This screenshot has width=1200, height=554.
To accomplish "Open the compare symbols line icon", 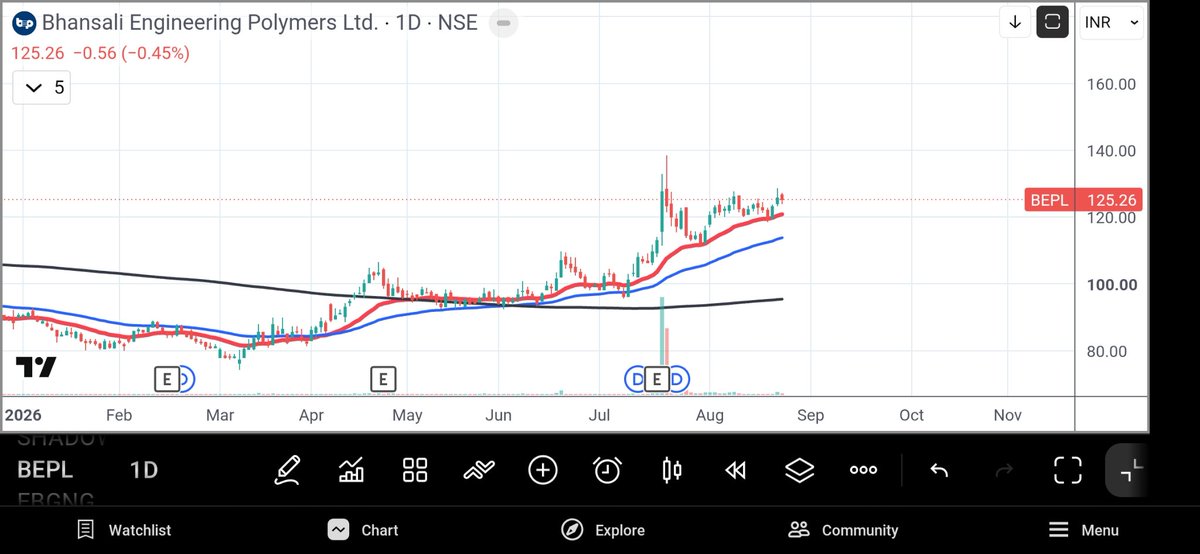I will pos(479,469).
